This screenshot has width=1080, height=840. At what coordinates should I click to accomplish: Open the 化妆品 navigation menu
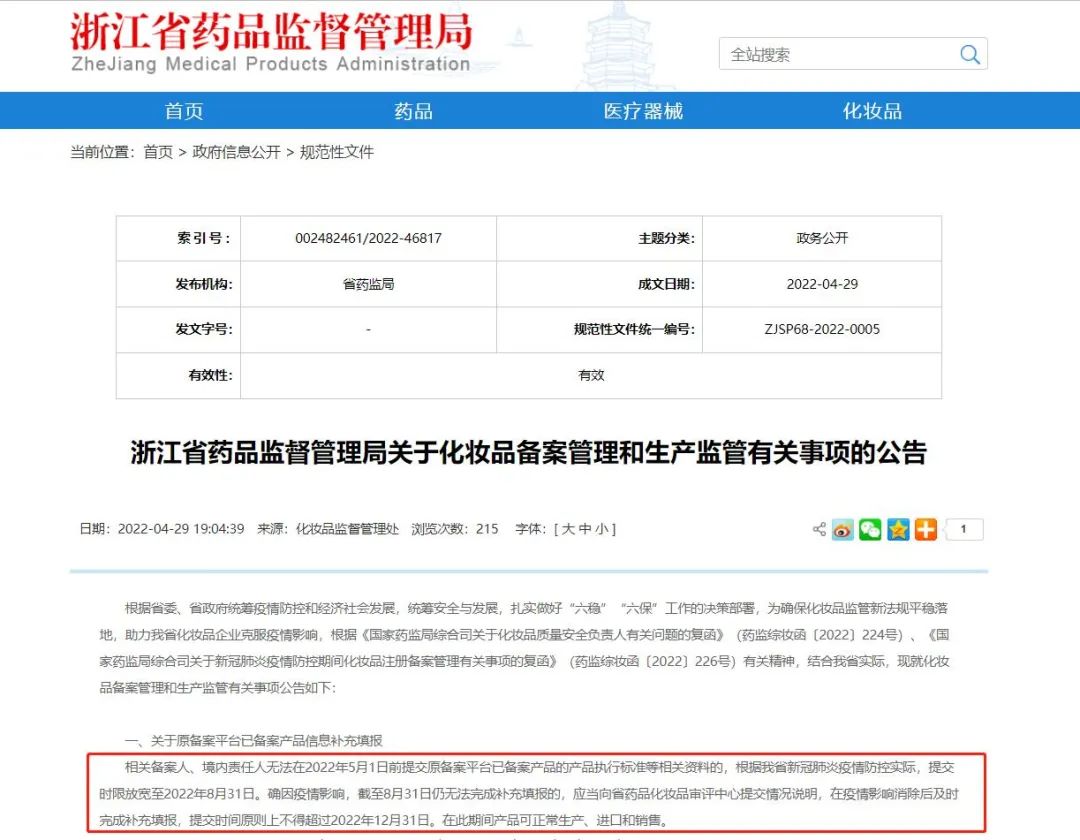pos(872,111)
